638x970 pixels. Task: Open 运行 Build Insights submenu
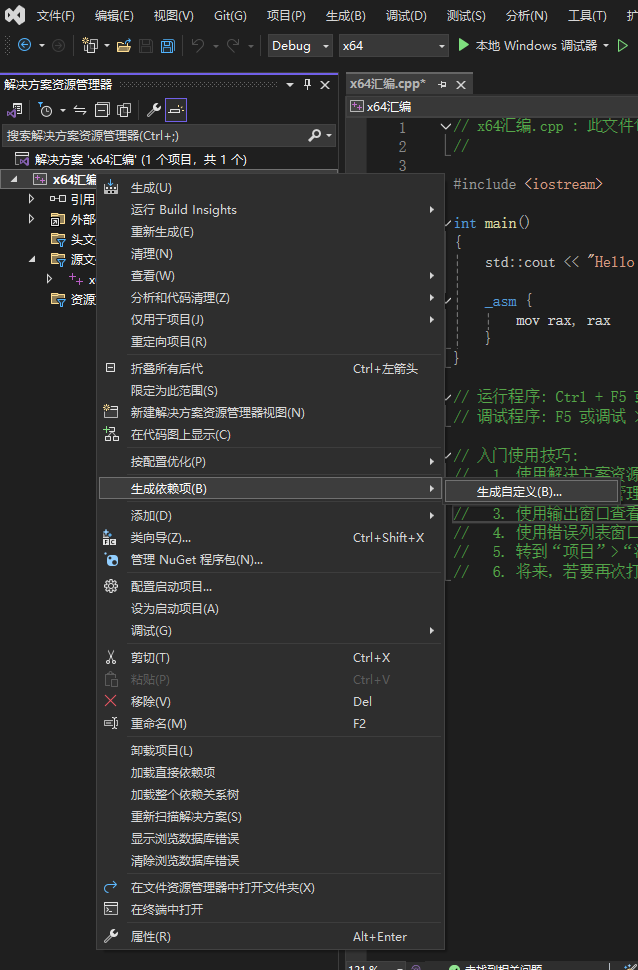pos(270,210)
